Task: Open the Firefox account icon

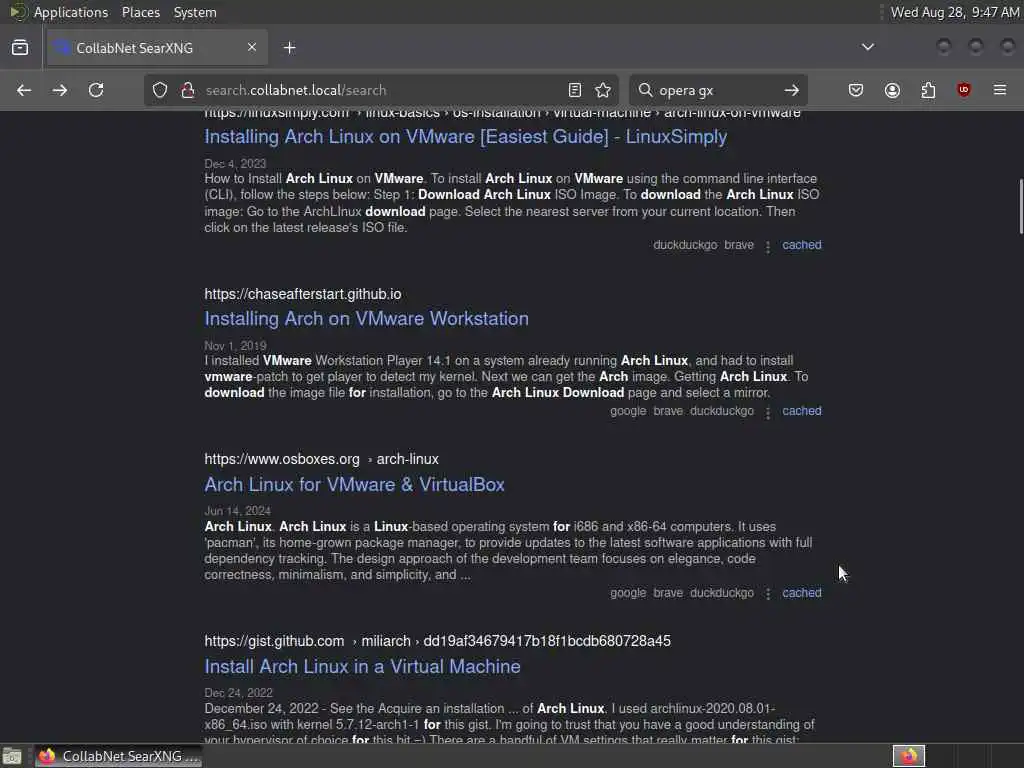Action: click(x=892, y=90)
